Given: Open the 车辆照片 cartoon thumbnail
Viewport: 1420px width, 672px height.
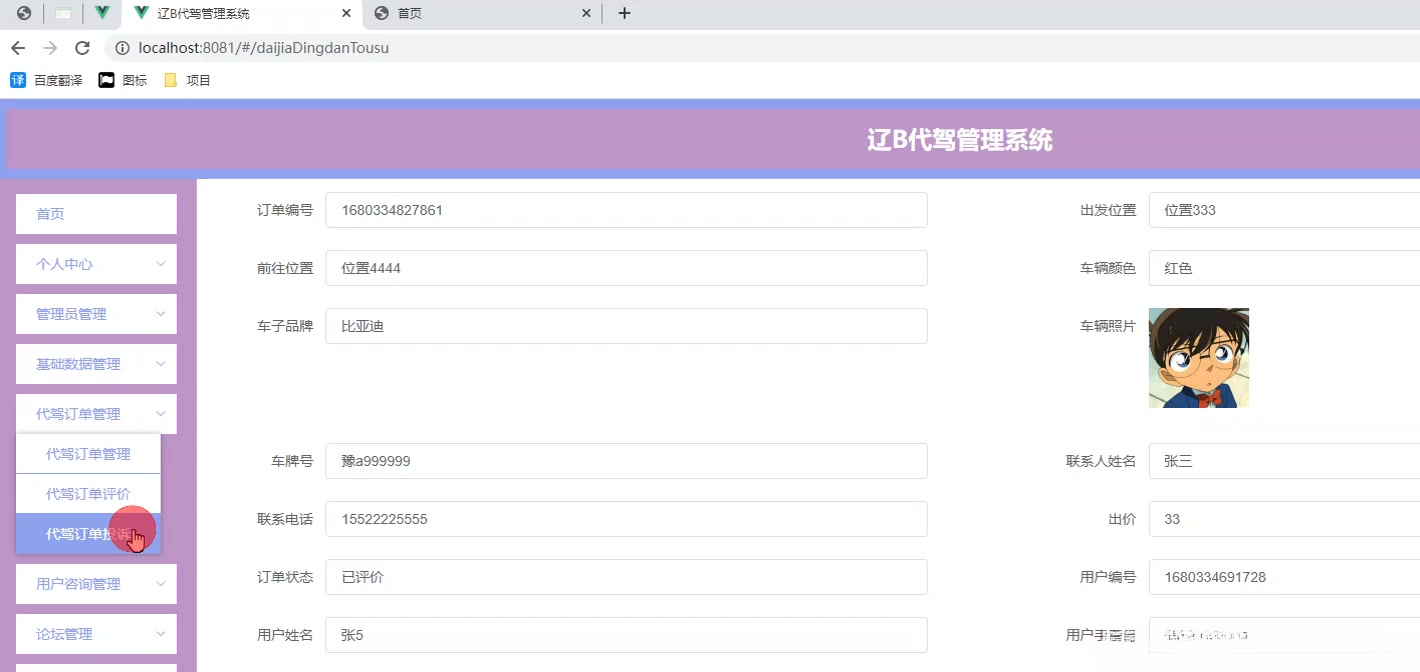Looking at the screenshot, I should pos(1199,358).
